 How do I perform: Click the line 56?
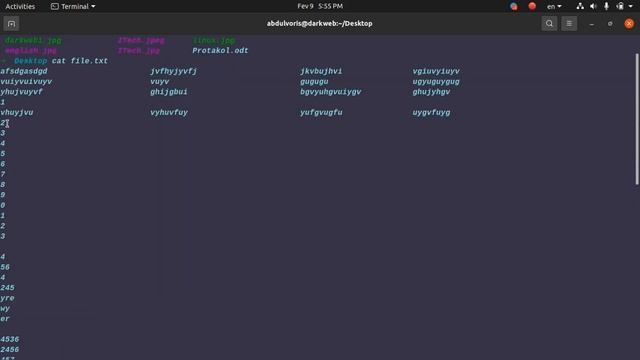(5, 267)
